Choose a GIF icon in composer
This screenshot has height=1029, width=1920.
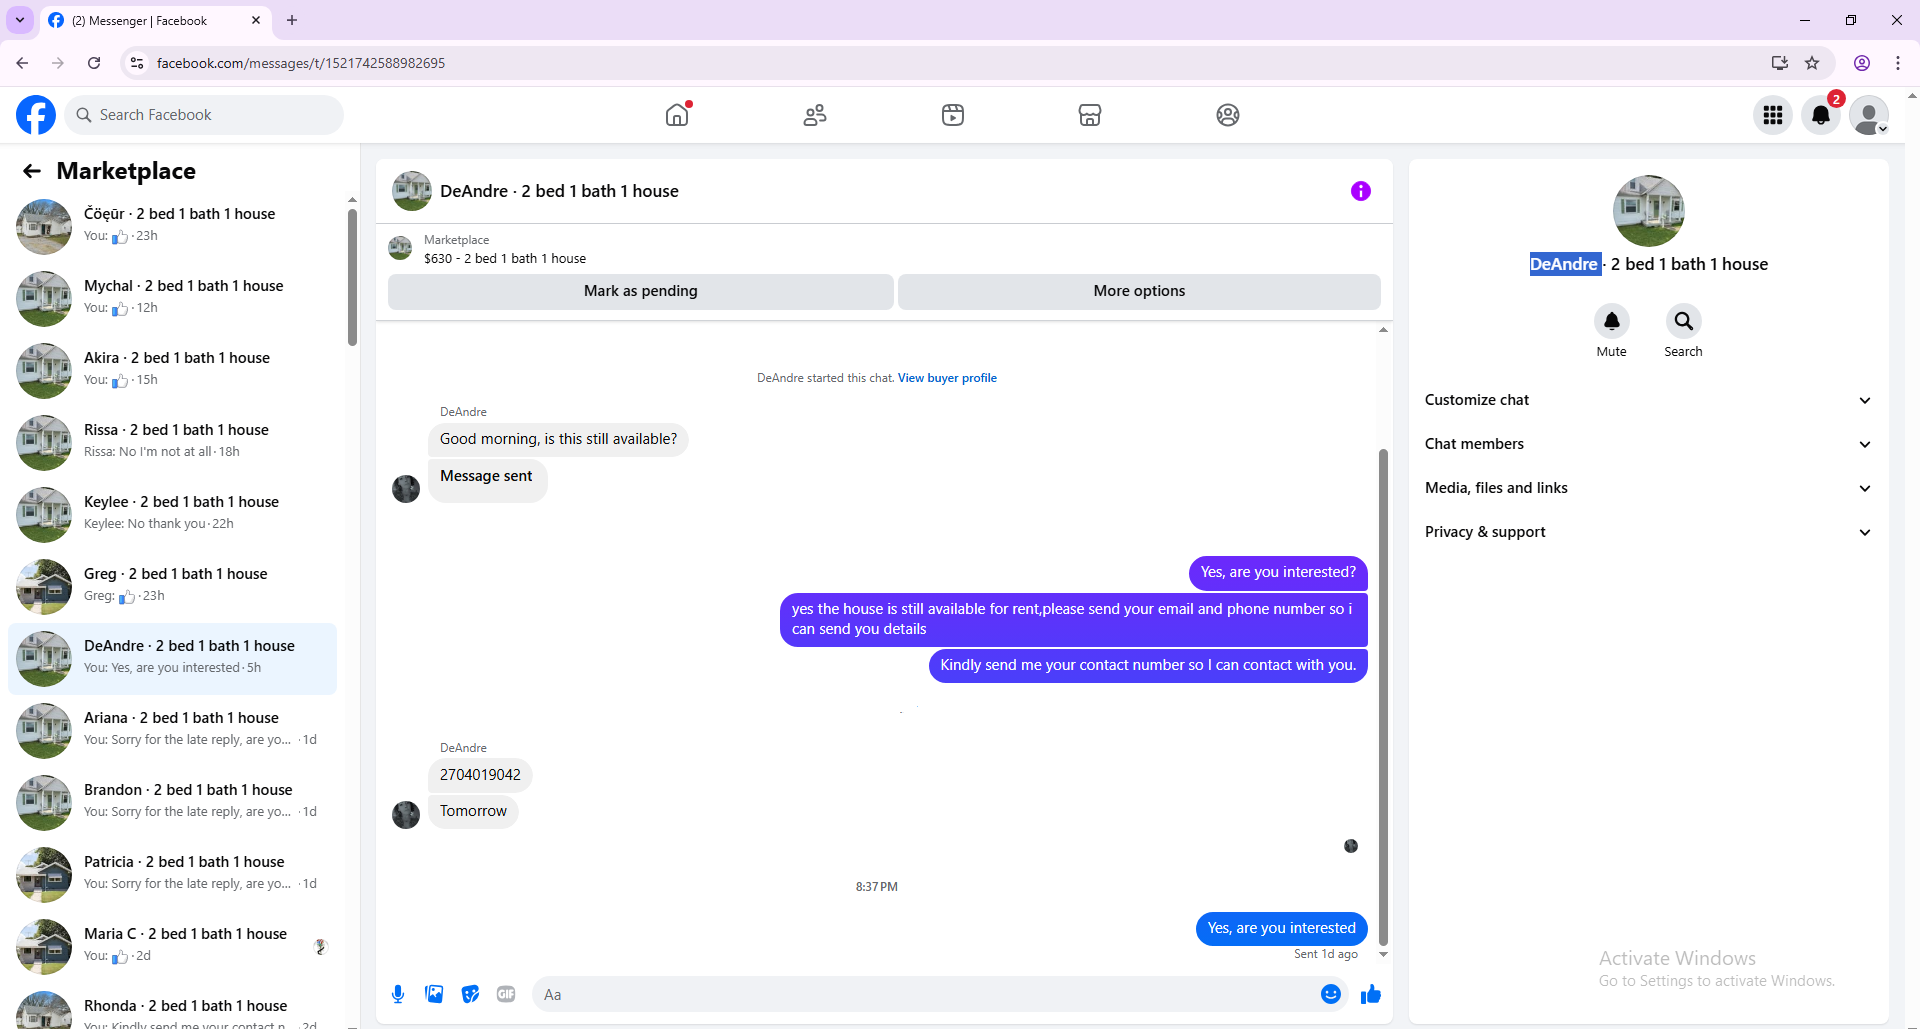pyautogui.click(x=506, y=994)
